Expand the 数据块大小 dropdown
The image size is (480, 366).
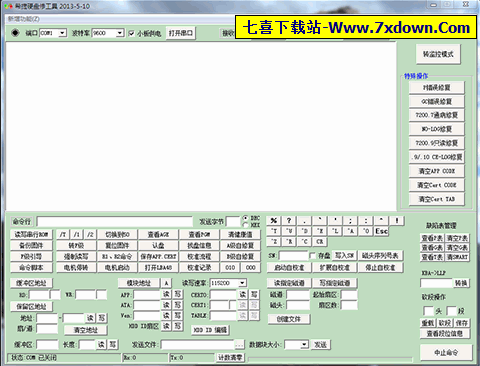tap(304, 345)
